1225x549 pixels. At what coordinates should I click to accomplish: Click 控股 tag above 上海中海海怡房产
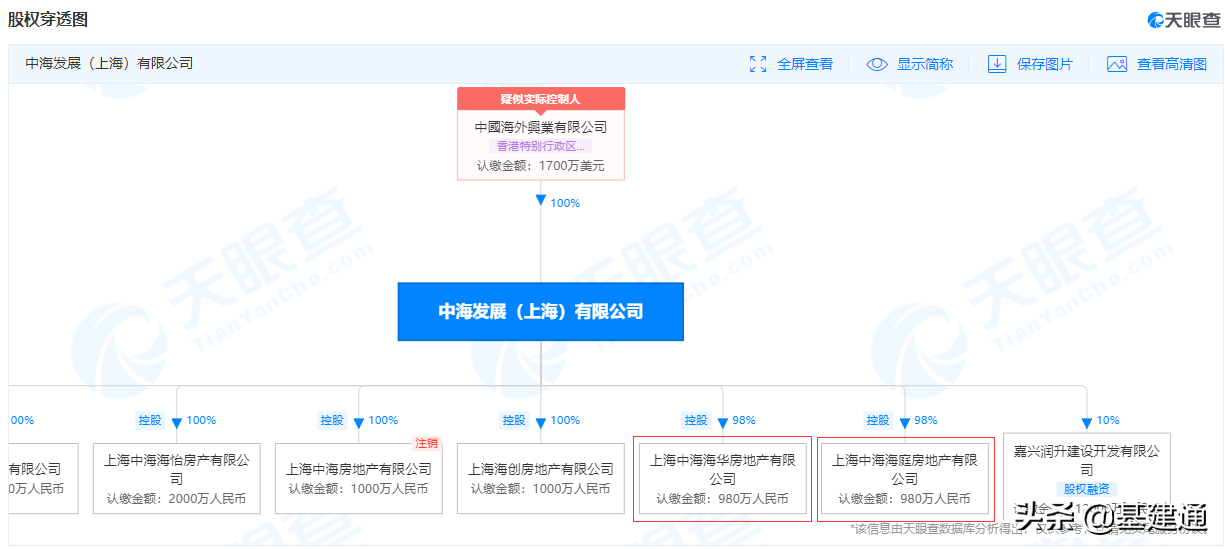click(150, 420)
